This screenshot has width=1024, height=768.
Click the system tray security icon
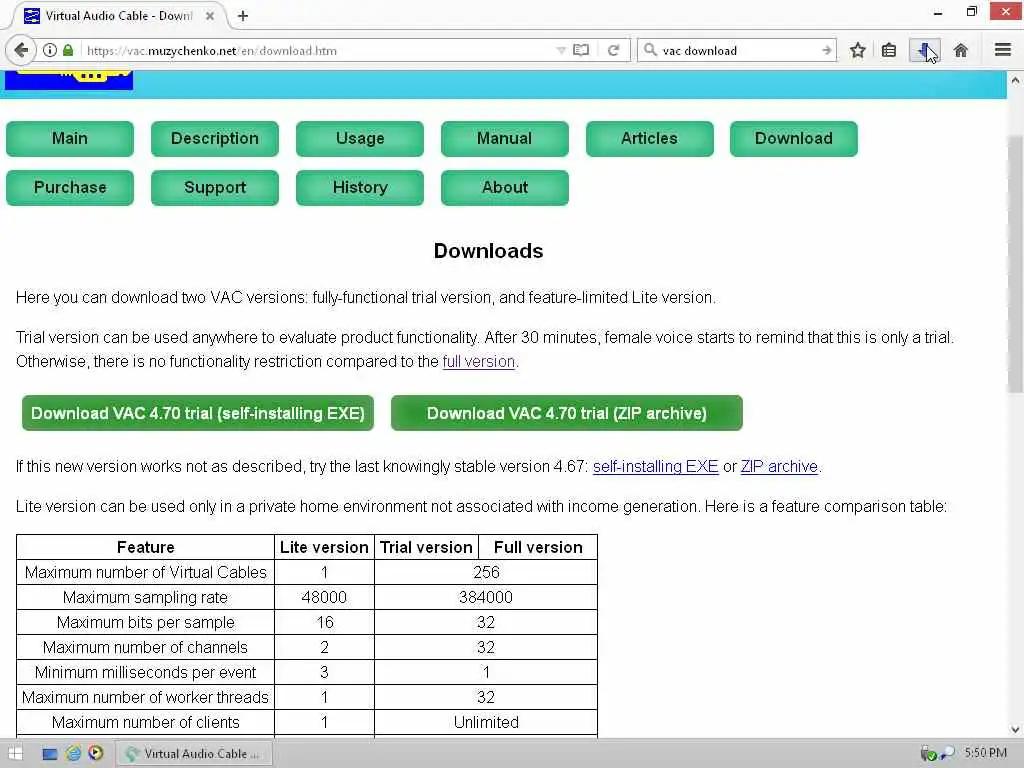tap(927, 754)
